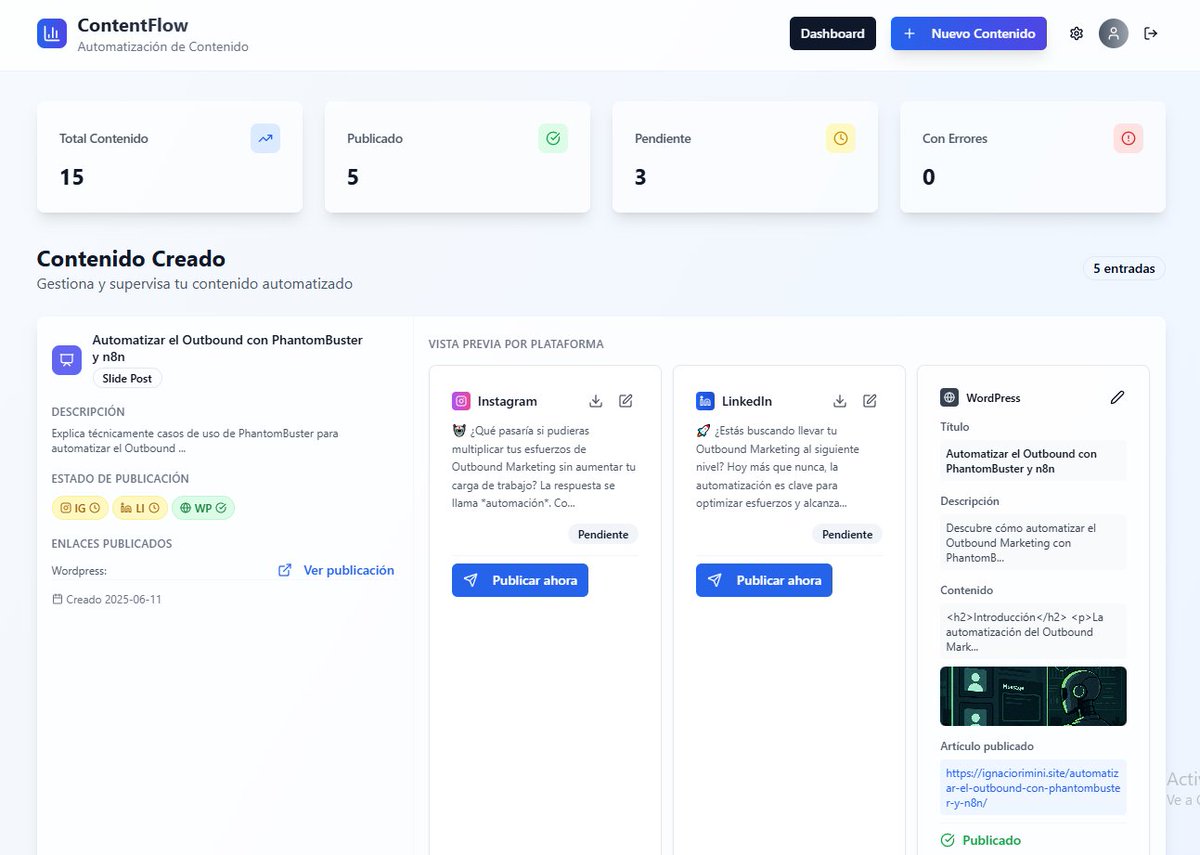
Task: Click the 'Creado 2025-06-11' date text
Action: click(114, 600)
